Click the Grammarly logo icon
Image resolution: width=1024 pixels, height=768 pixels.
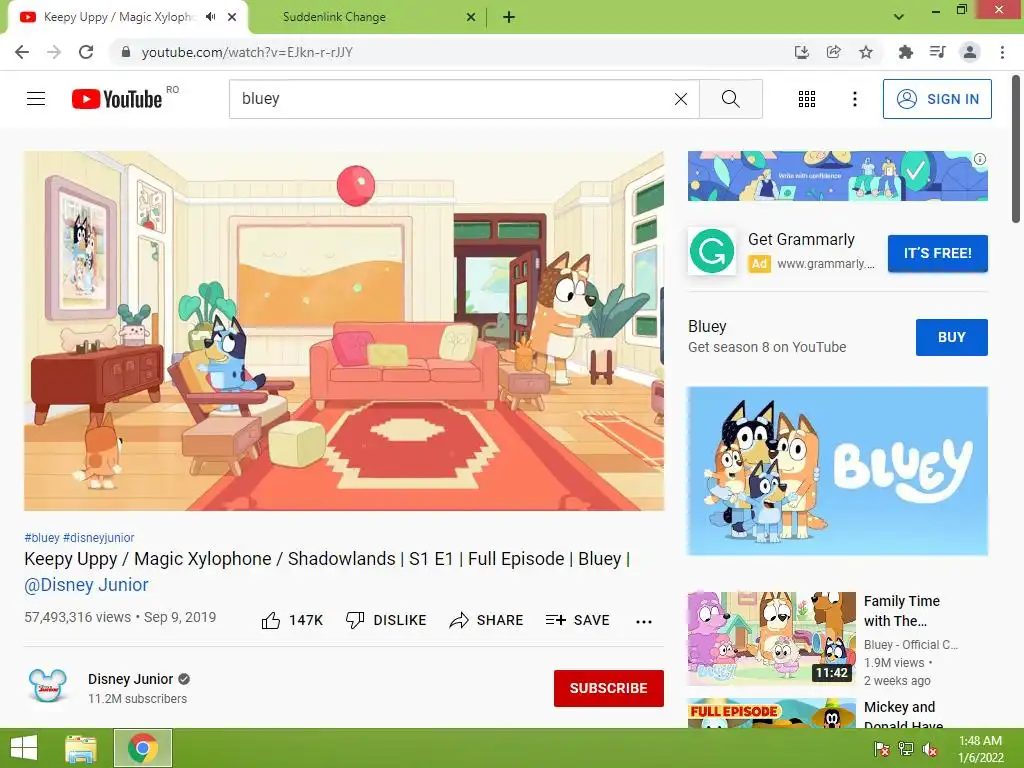click(711, 251)
